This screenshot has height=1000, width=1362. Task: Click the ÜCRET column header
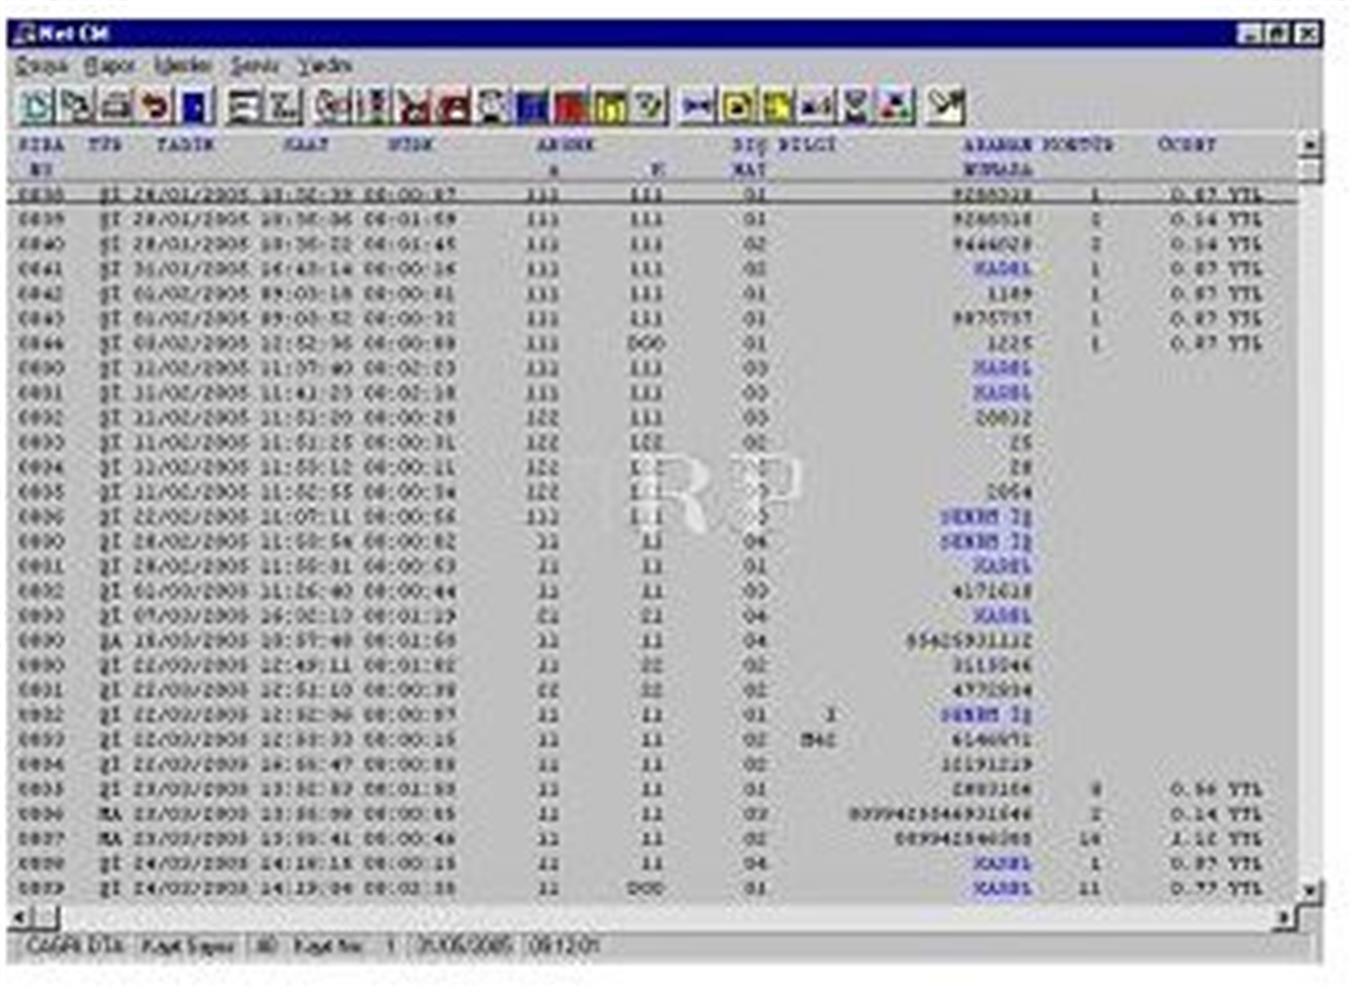tap(1187, 145)
